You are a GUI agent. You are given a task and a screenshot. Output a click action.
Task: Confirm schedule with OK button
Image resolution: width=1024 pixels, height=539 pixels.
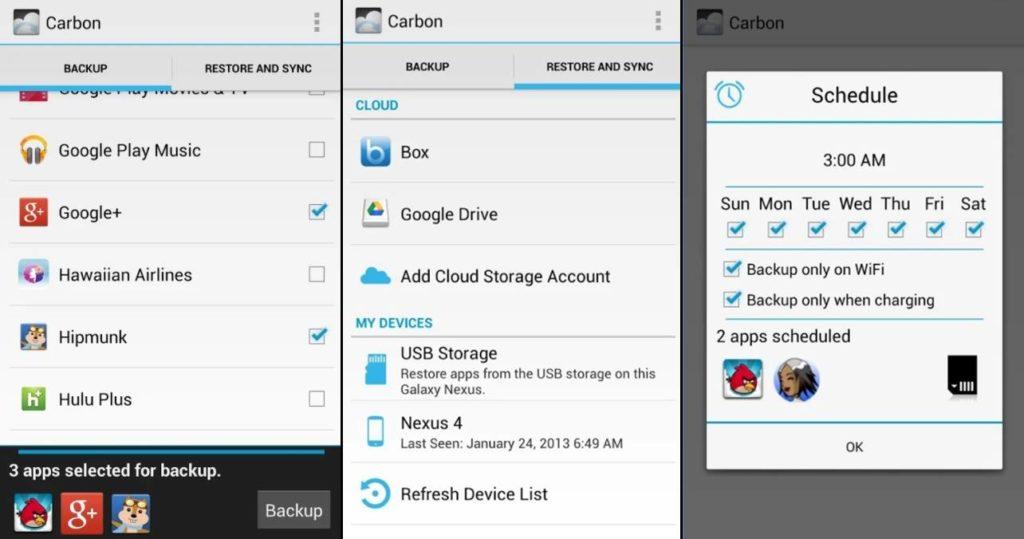854,447
